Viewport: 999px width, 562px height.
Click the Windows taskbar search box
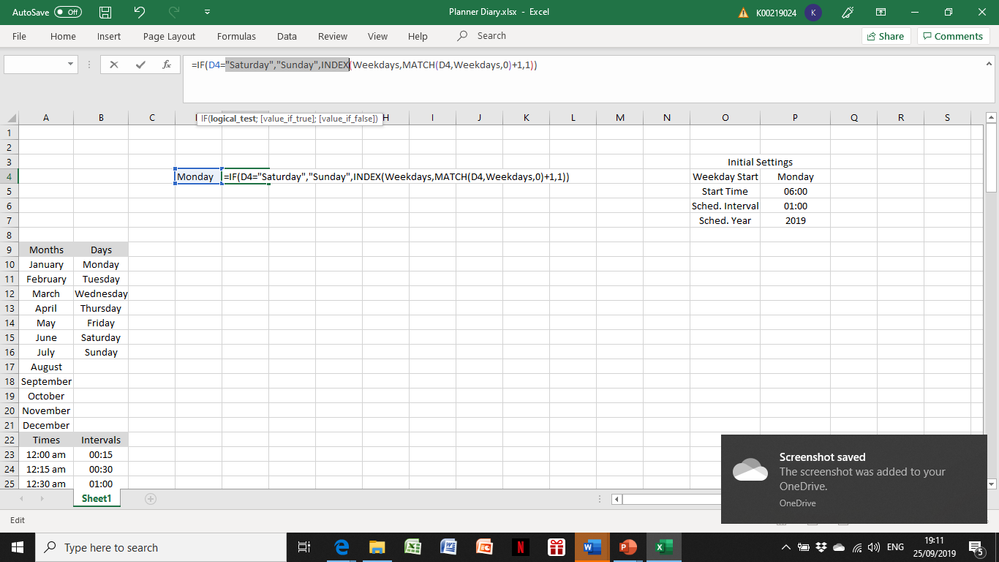pos(161,547)
